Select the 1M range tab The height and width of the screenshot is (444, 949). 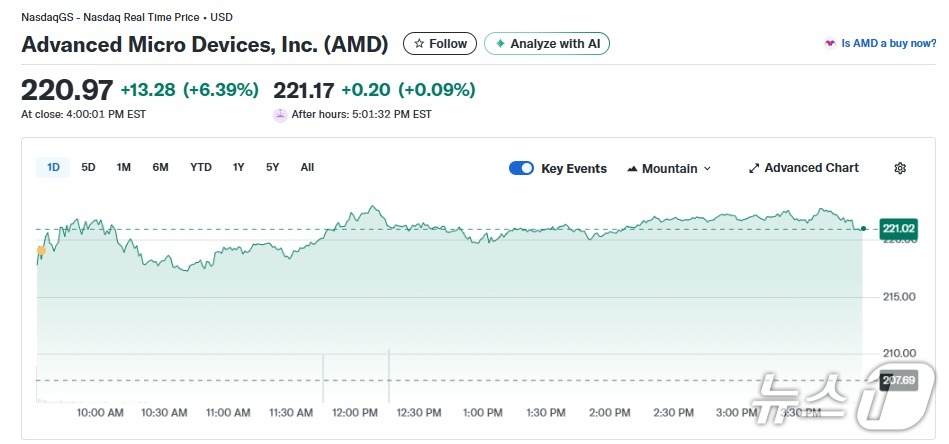123,167
